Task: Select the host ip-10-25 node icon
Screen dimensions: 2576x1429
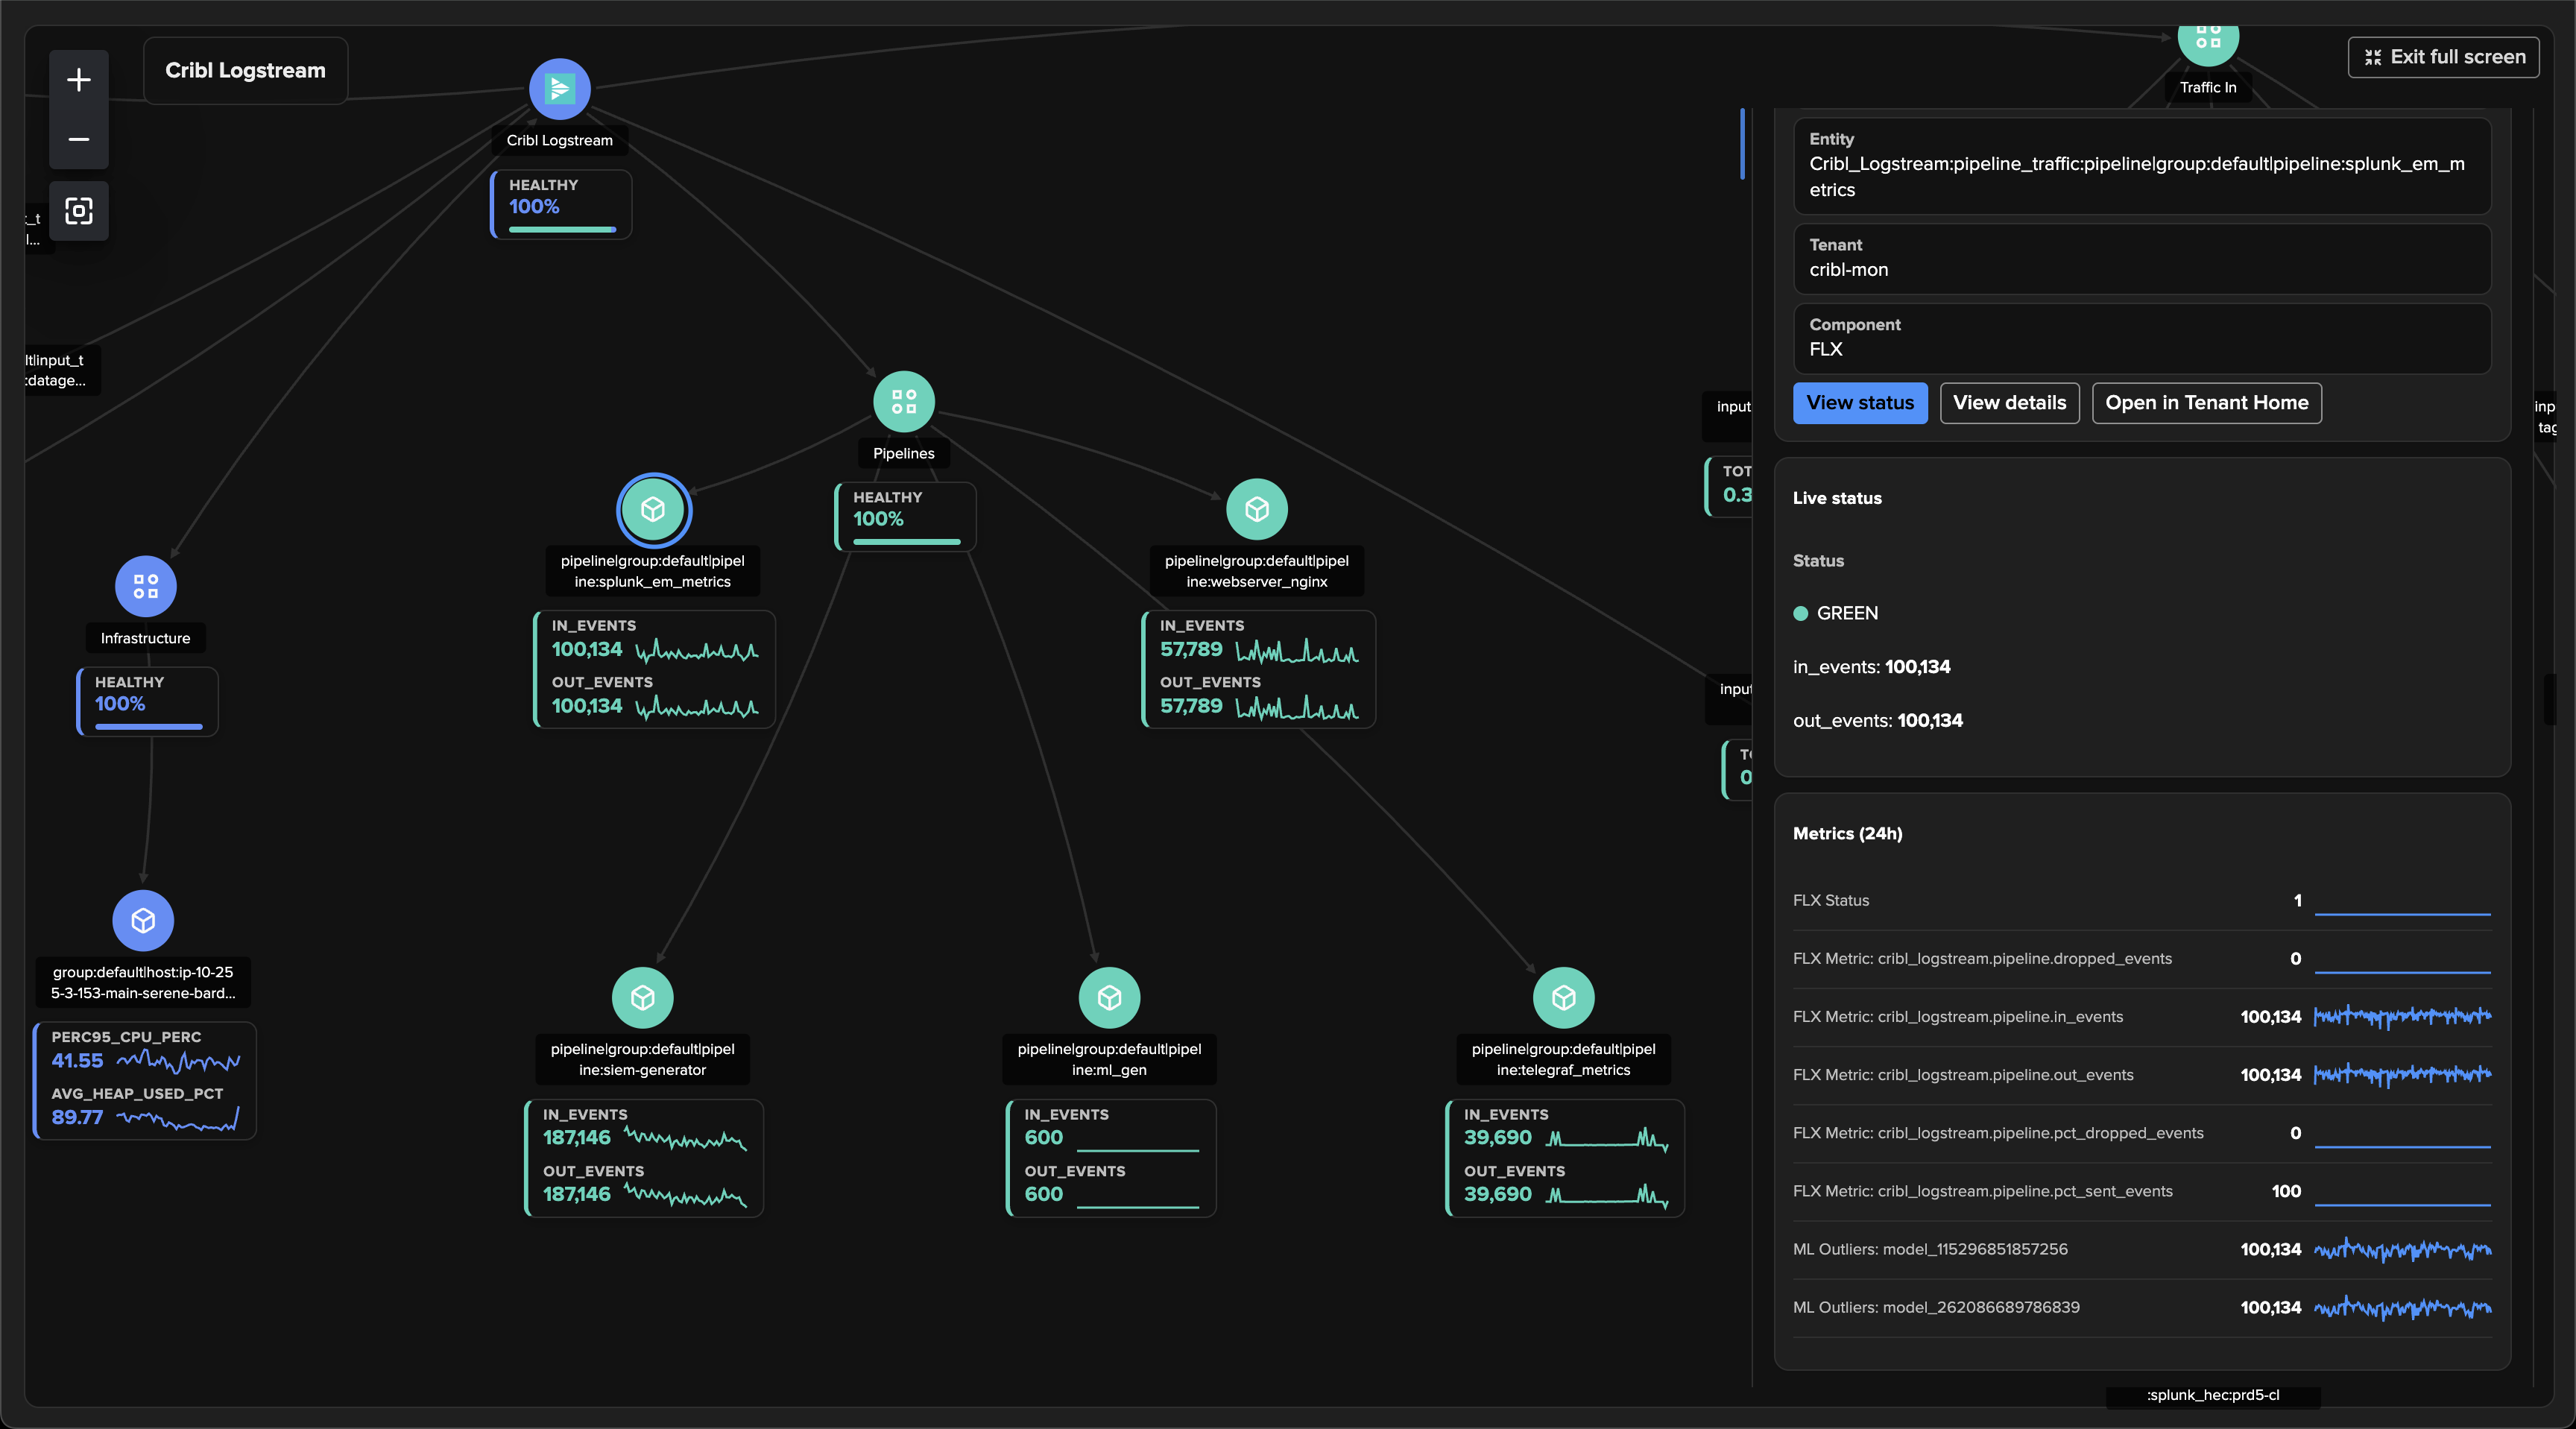Action: [143, 921]
